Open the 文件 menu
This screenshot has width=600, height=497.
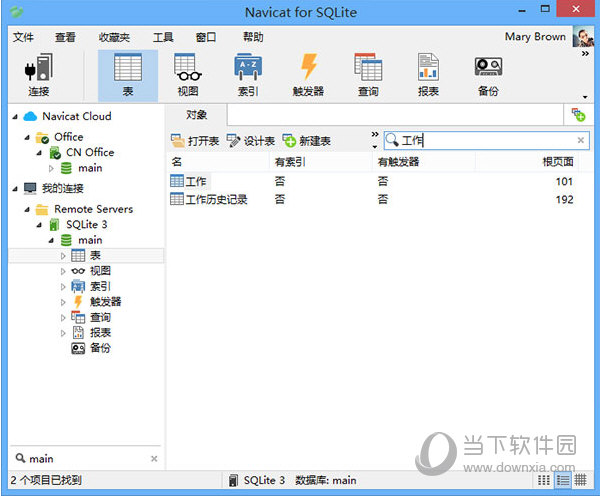23,37
